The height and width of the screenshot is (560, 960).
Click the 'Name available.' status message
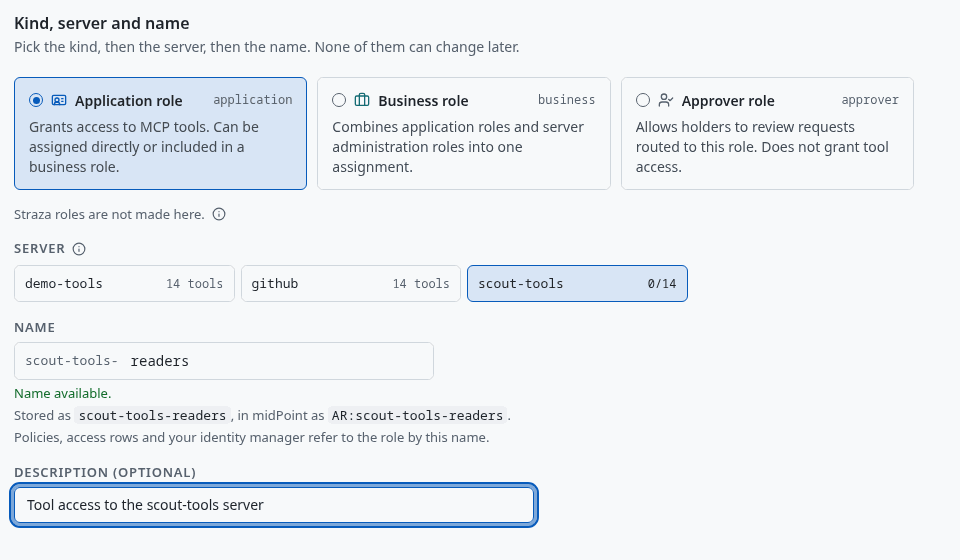tap(62, 394)
